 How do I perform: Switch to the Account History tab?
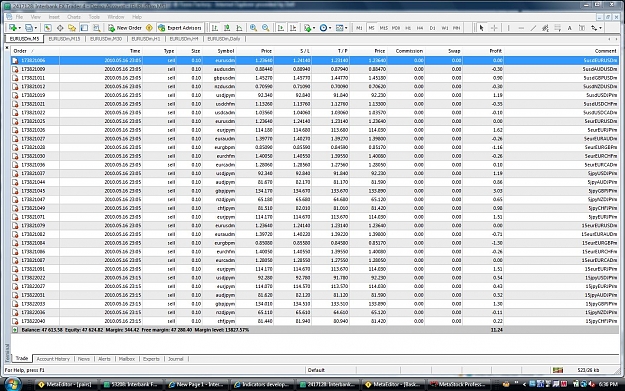(53, 359)
